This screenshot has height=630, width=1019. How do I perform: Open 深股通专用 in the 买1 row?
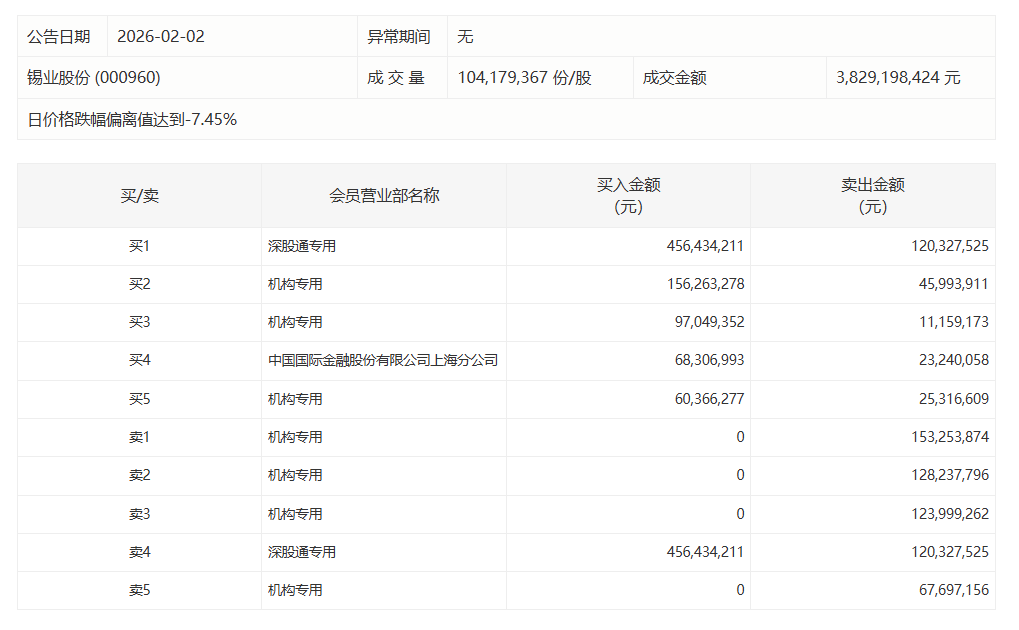pos(301,246)
